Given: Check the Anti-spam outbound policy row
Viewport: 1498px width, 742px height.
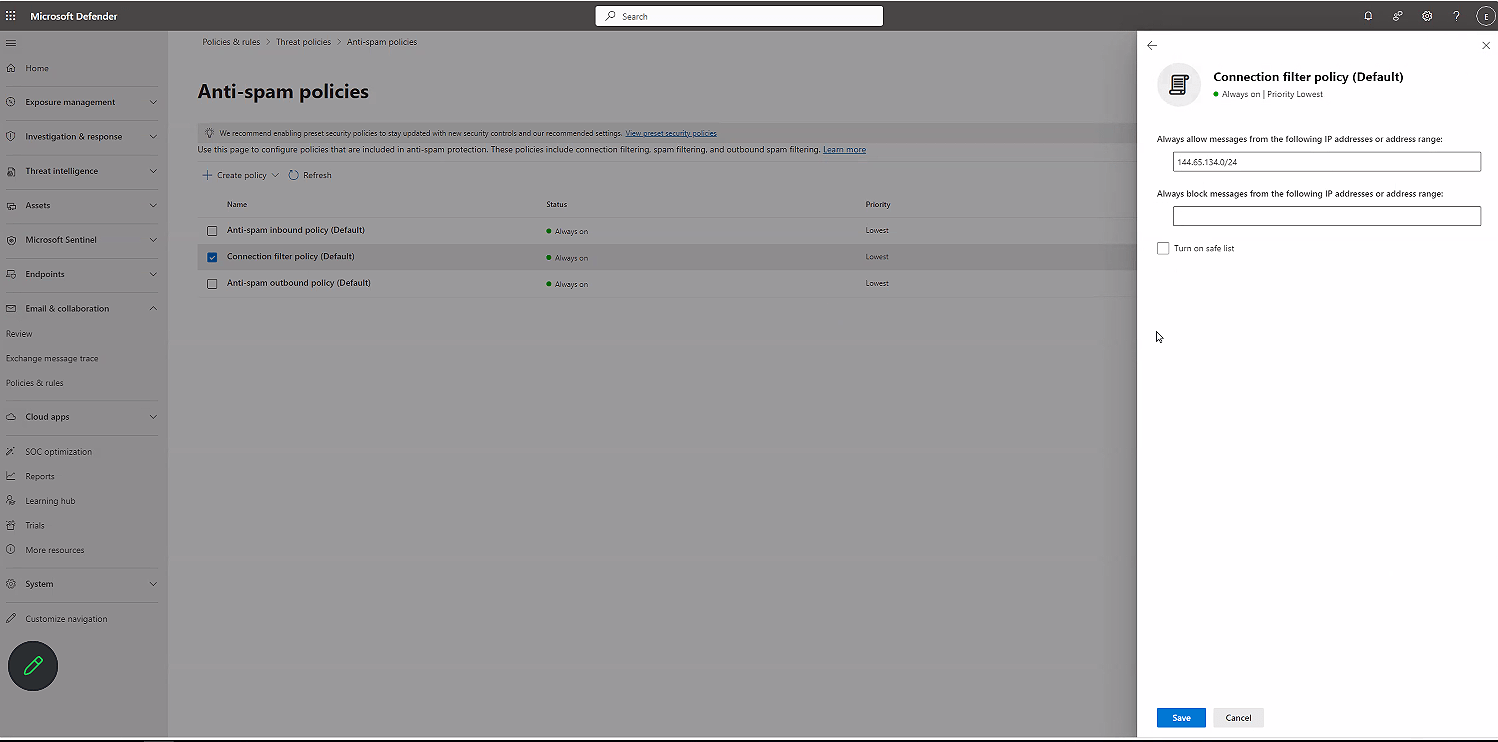Looking at the screenshot, I should (212, 283).
